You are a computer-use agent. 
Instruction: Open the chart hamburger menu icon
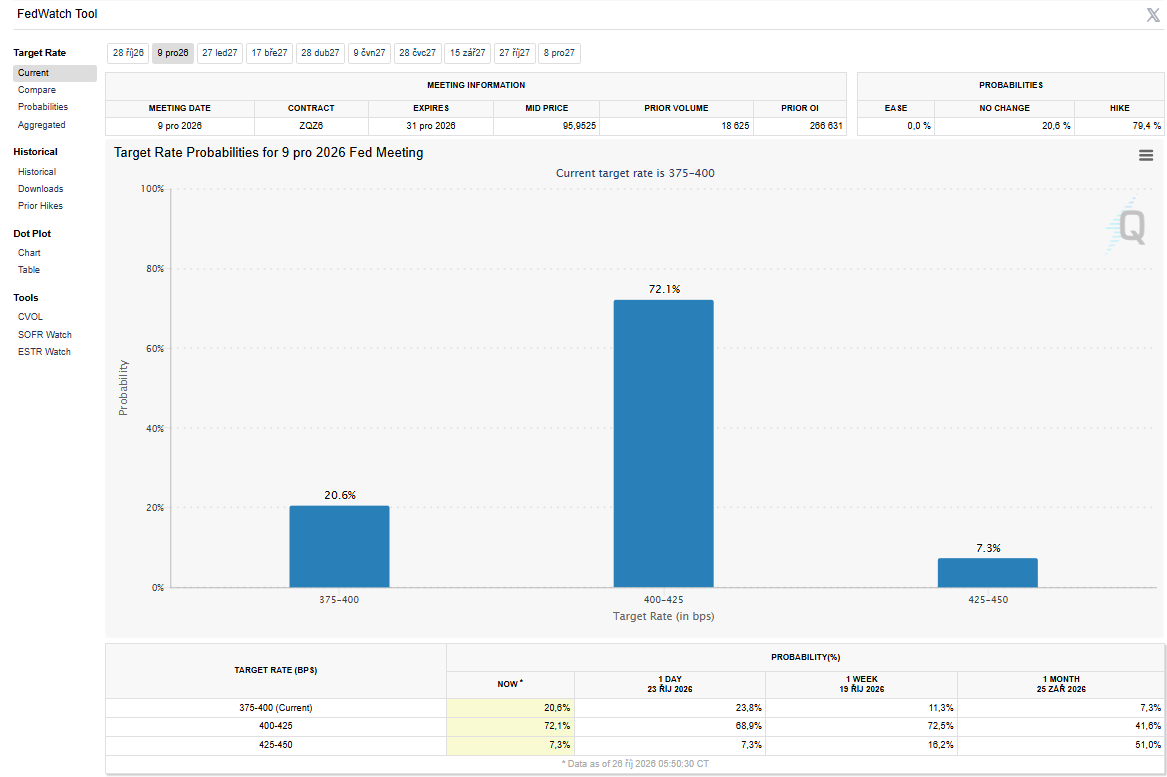(x=1145, y=156)
